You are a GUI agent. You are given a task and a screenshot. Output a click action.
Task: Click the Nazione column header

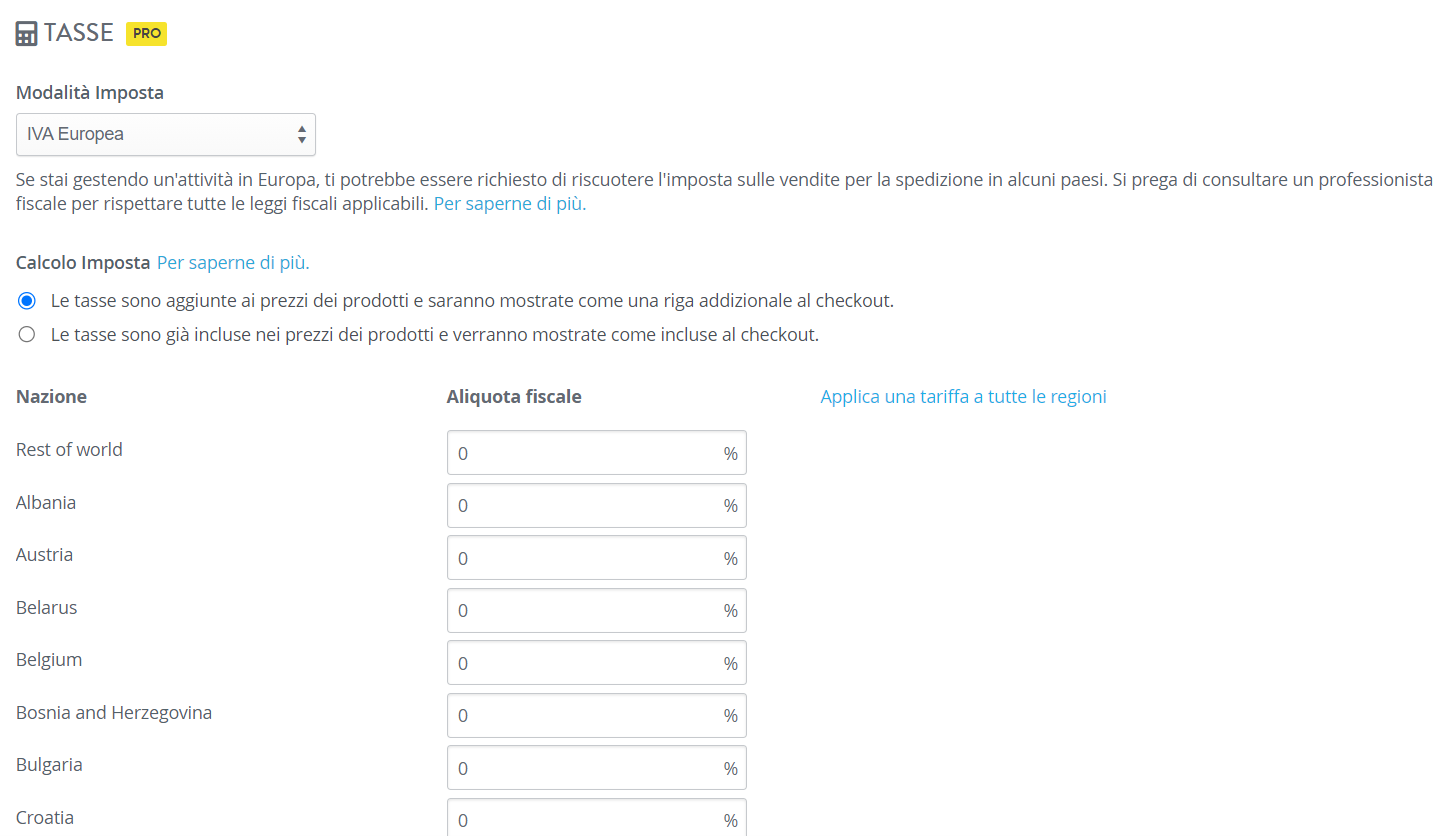[51, 397]
